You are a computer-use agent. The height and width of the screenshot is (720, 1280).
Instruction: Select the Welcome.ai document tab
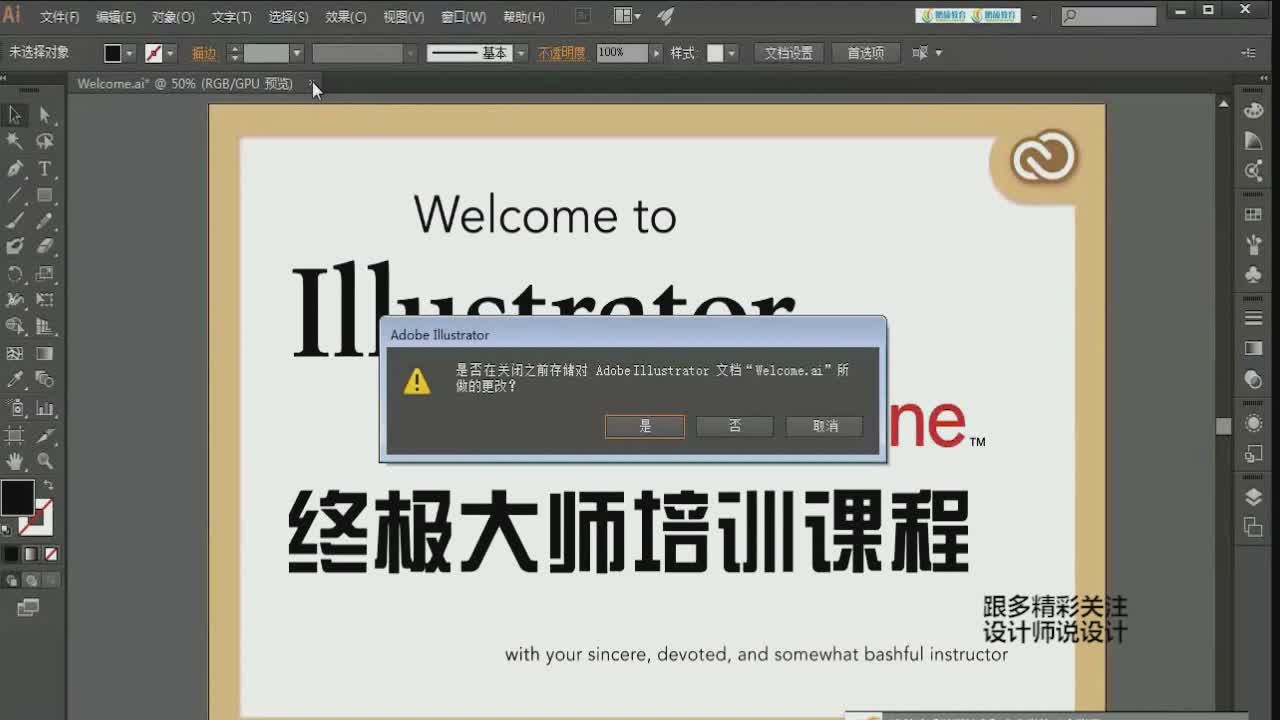point(185,84)
